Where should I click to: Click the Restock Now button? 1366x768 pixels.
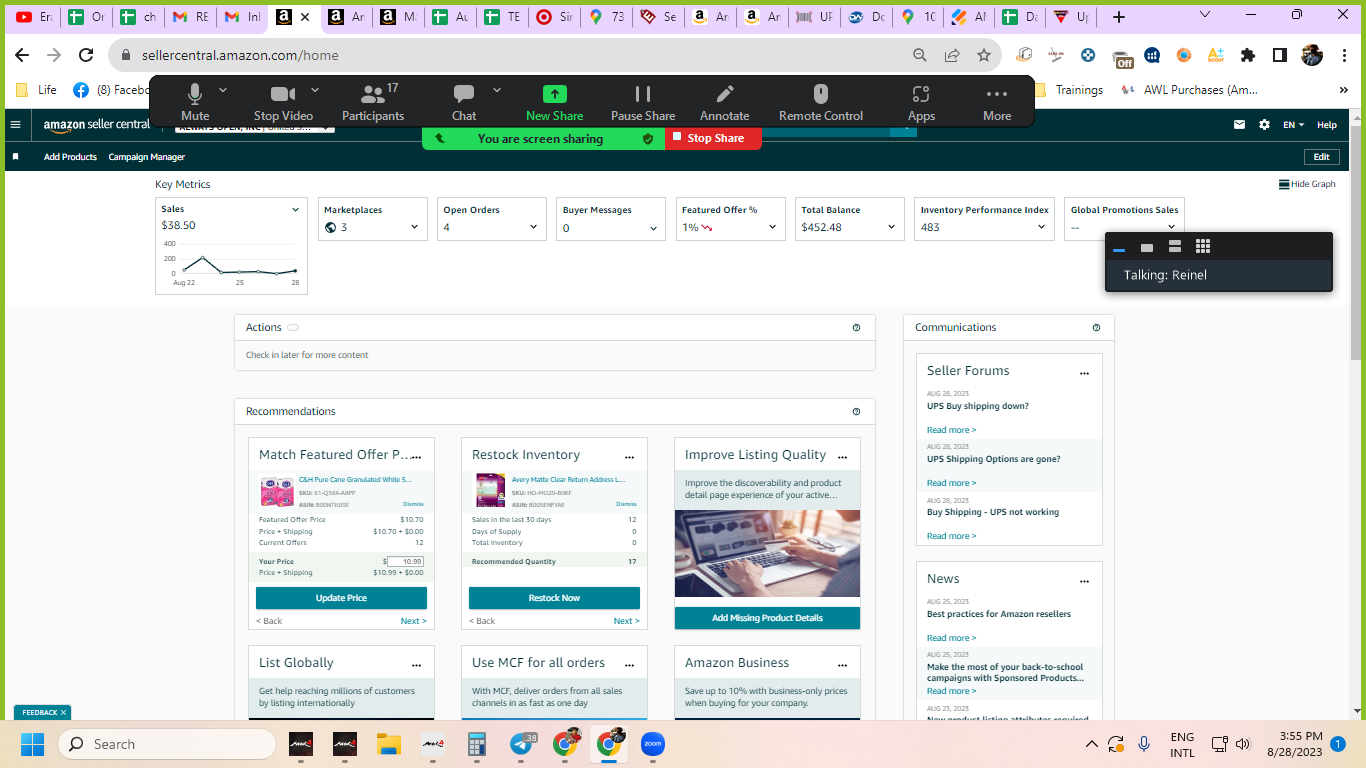click(554, 598)
